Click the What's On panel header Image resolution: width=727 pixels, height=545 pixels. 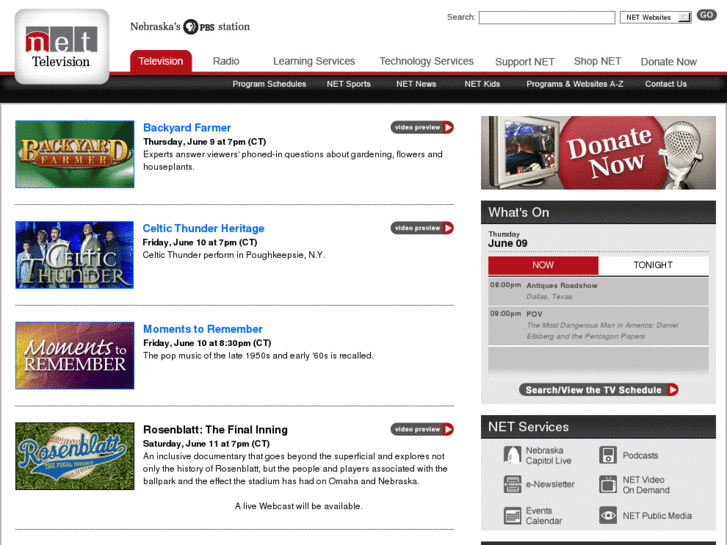click(598, 212)
